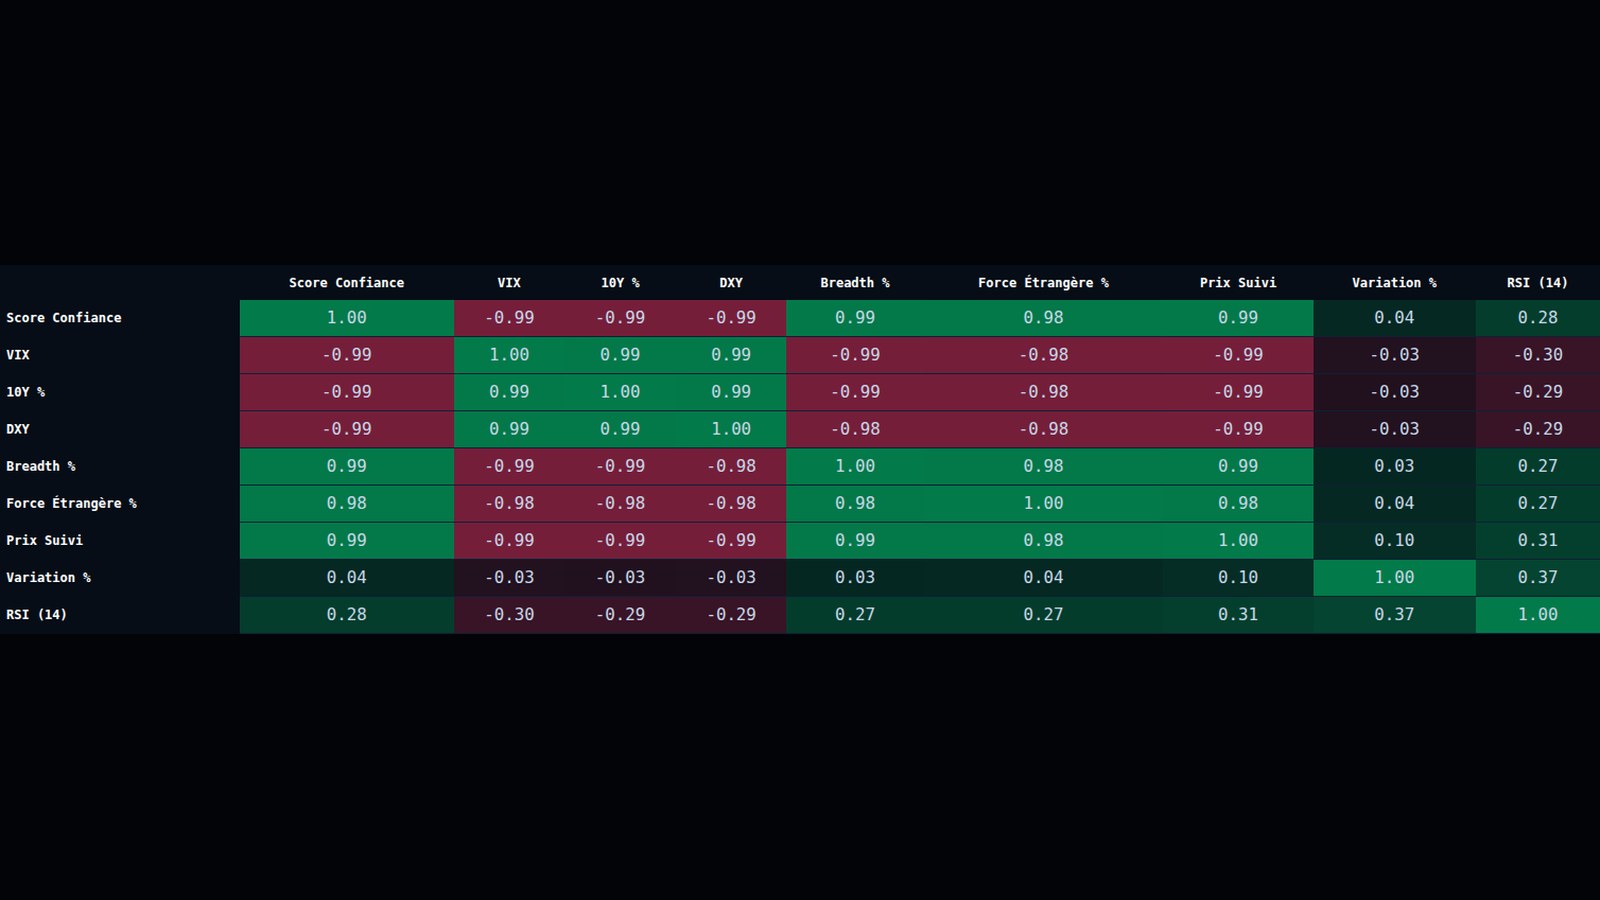Click the Prix Suivi column header
Screen dimensions: 1600x900
pyautogui.click(x=1238, y=283)
